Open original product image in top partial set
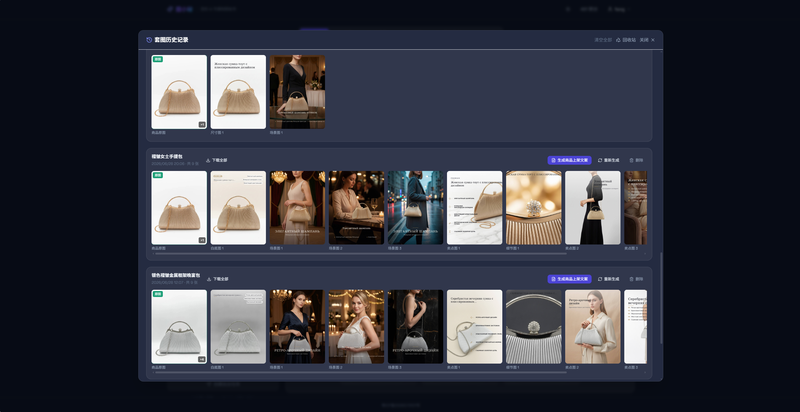The image size is (800, 412). (x=179, y=92)
